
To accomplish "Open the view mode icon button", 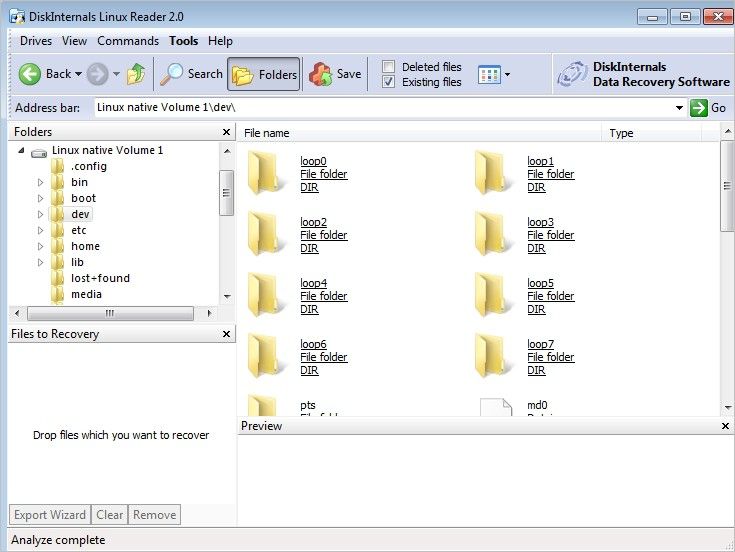I will [x=489, y=75].
